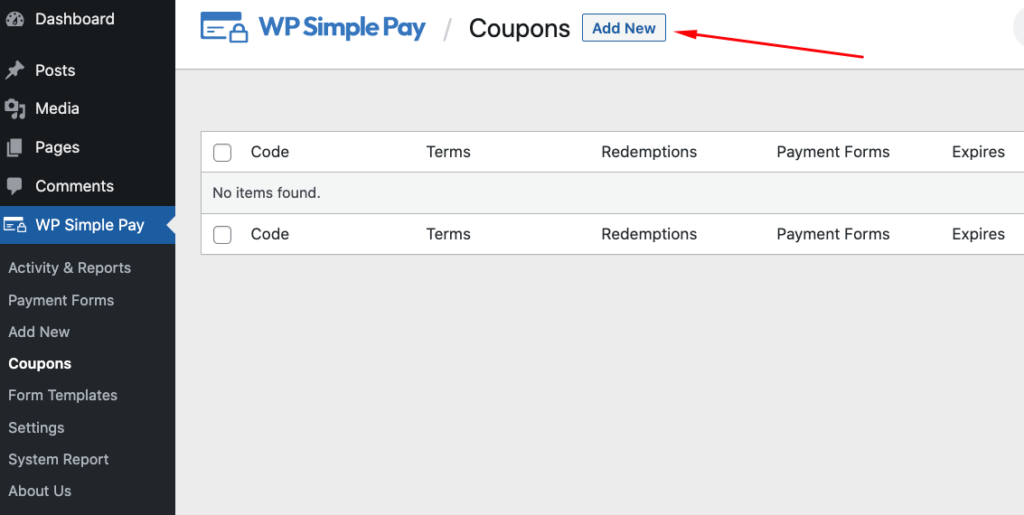Open Activity & Reports submenu item

69,268
